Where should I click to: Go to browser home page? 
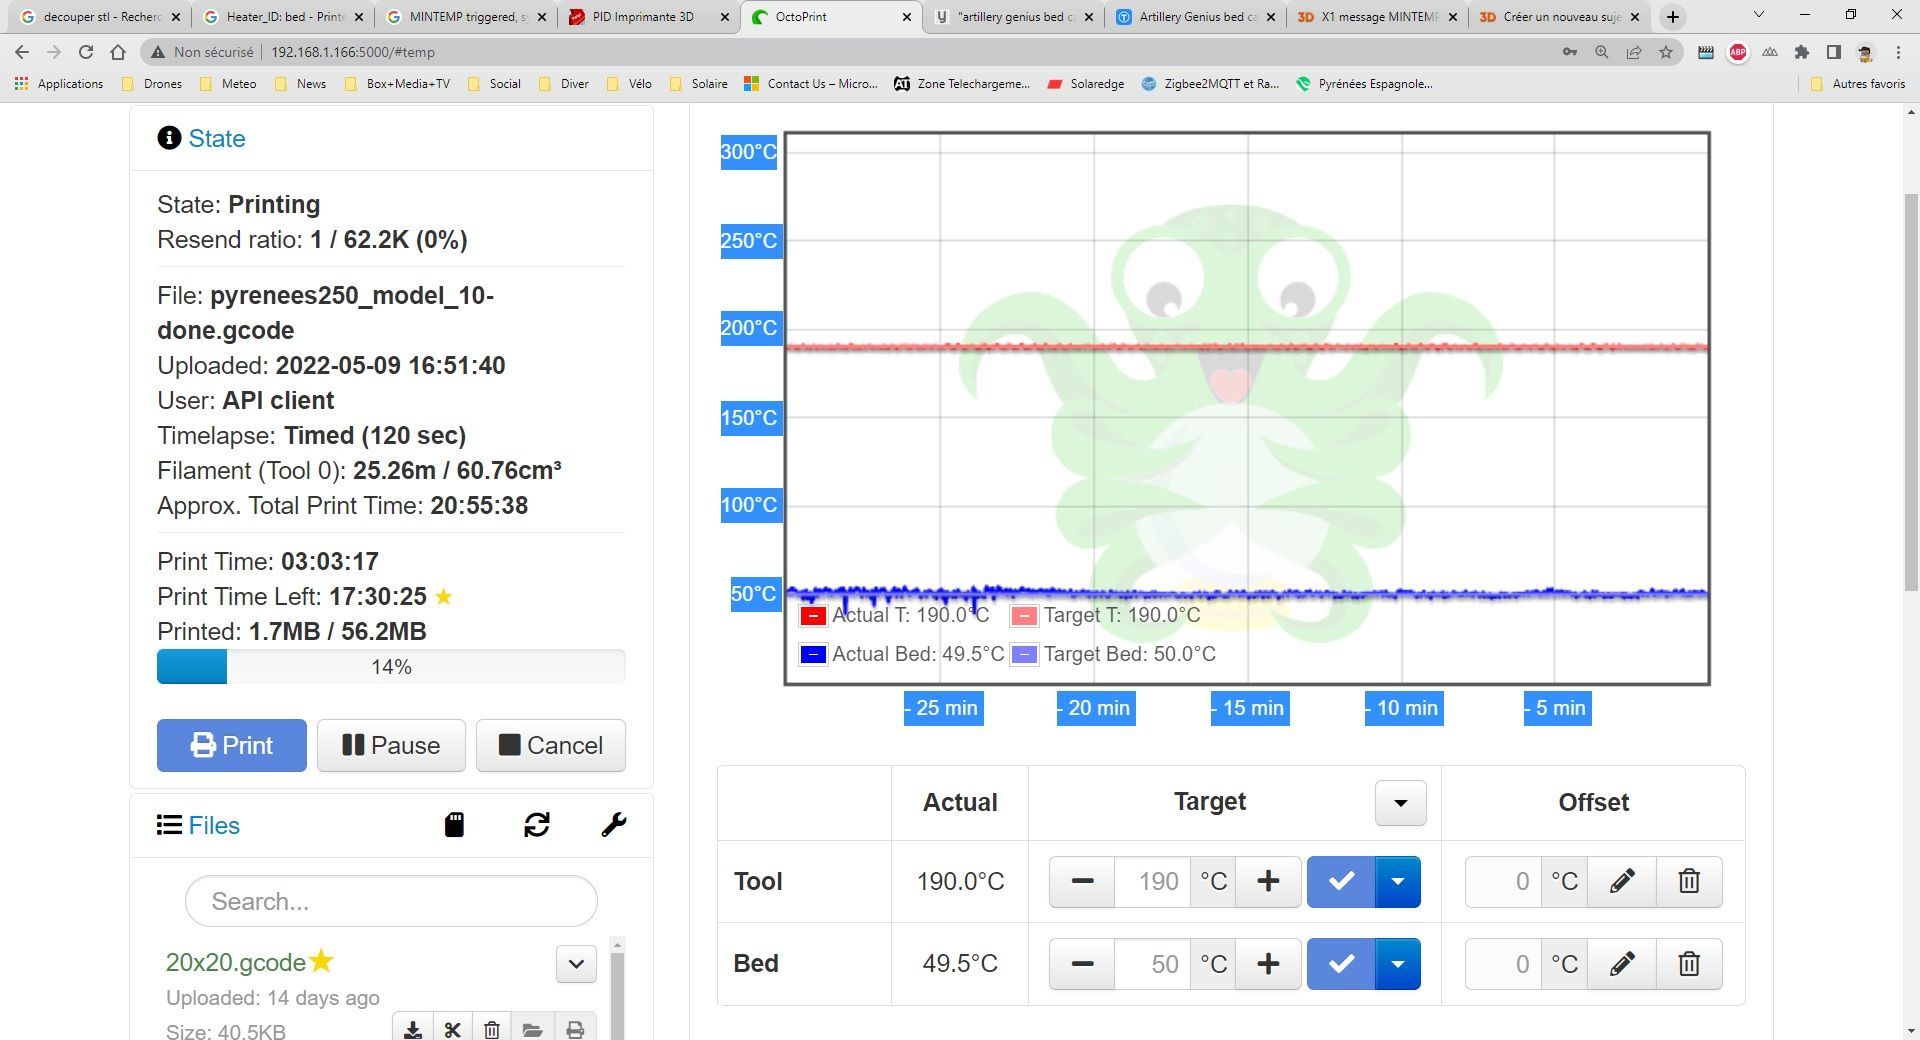point(118,52)
